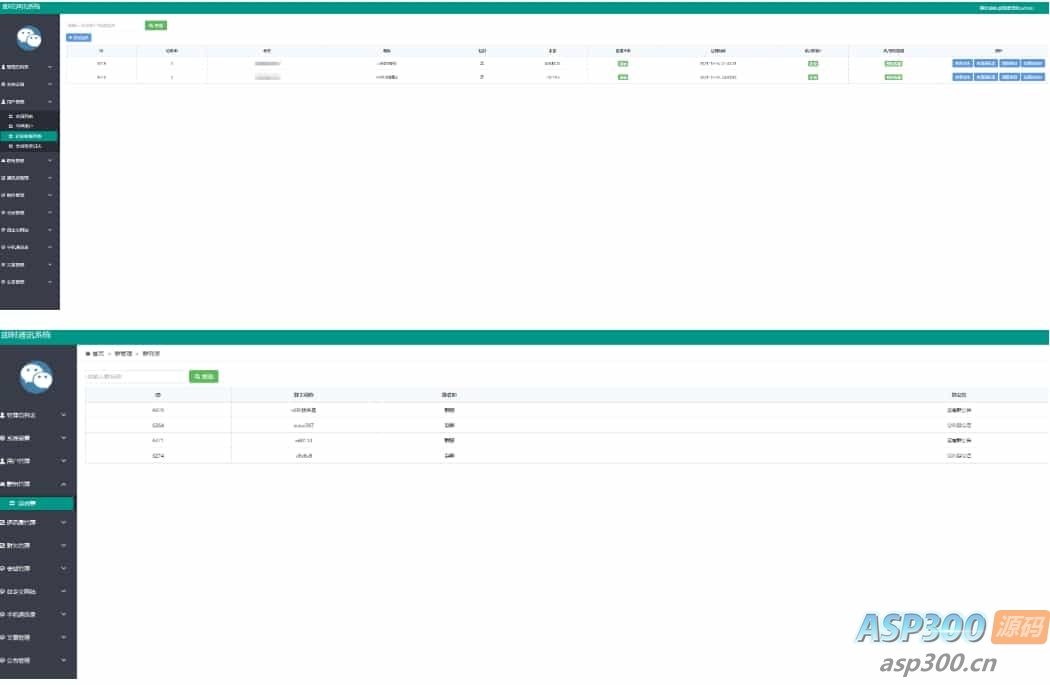Click the blue add button under the upper search box
Screen dimensions: 1050x685
tap(78, 38)
